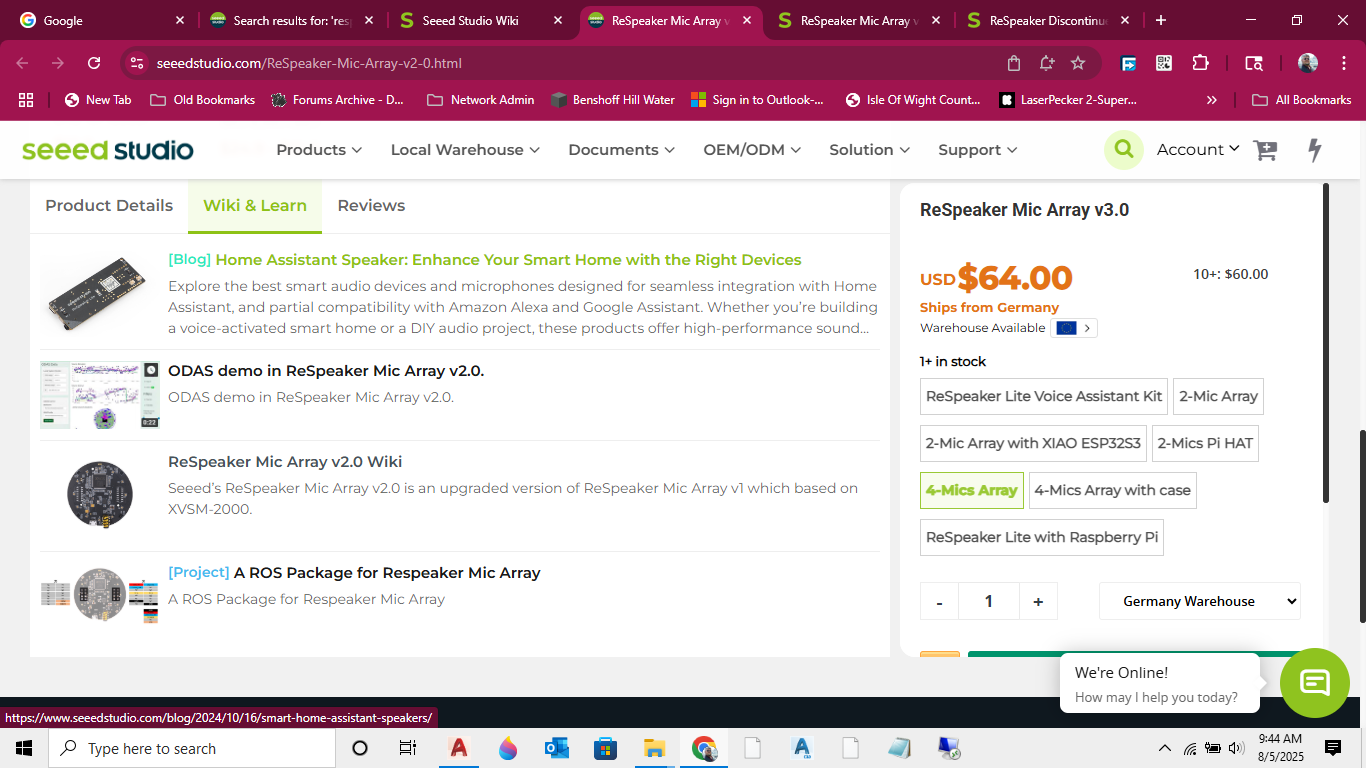Select the 2-Mic Array option
Image resolution: width=1366 pixels, height=768 pixels.
click(x=1218, y=396)
